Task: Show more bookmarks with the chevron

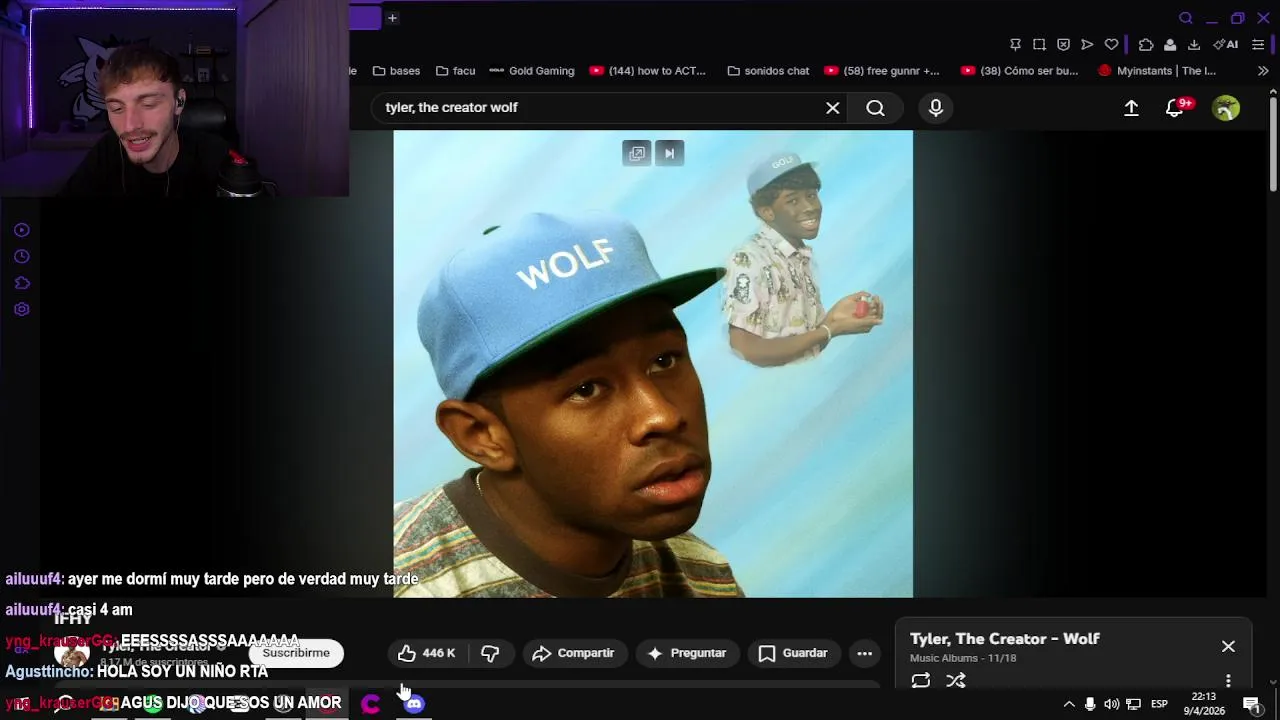Action: (x=1263, y=71)
